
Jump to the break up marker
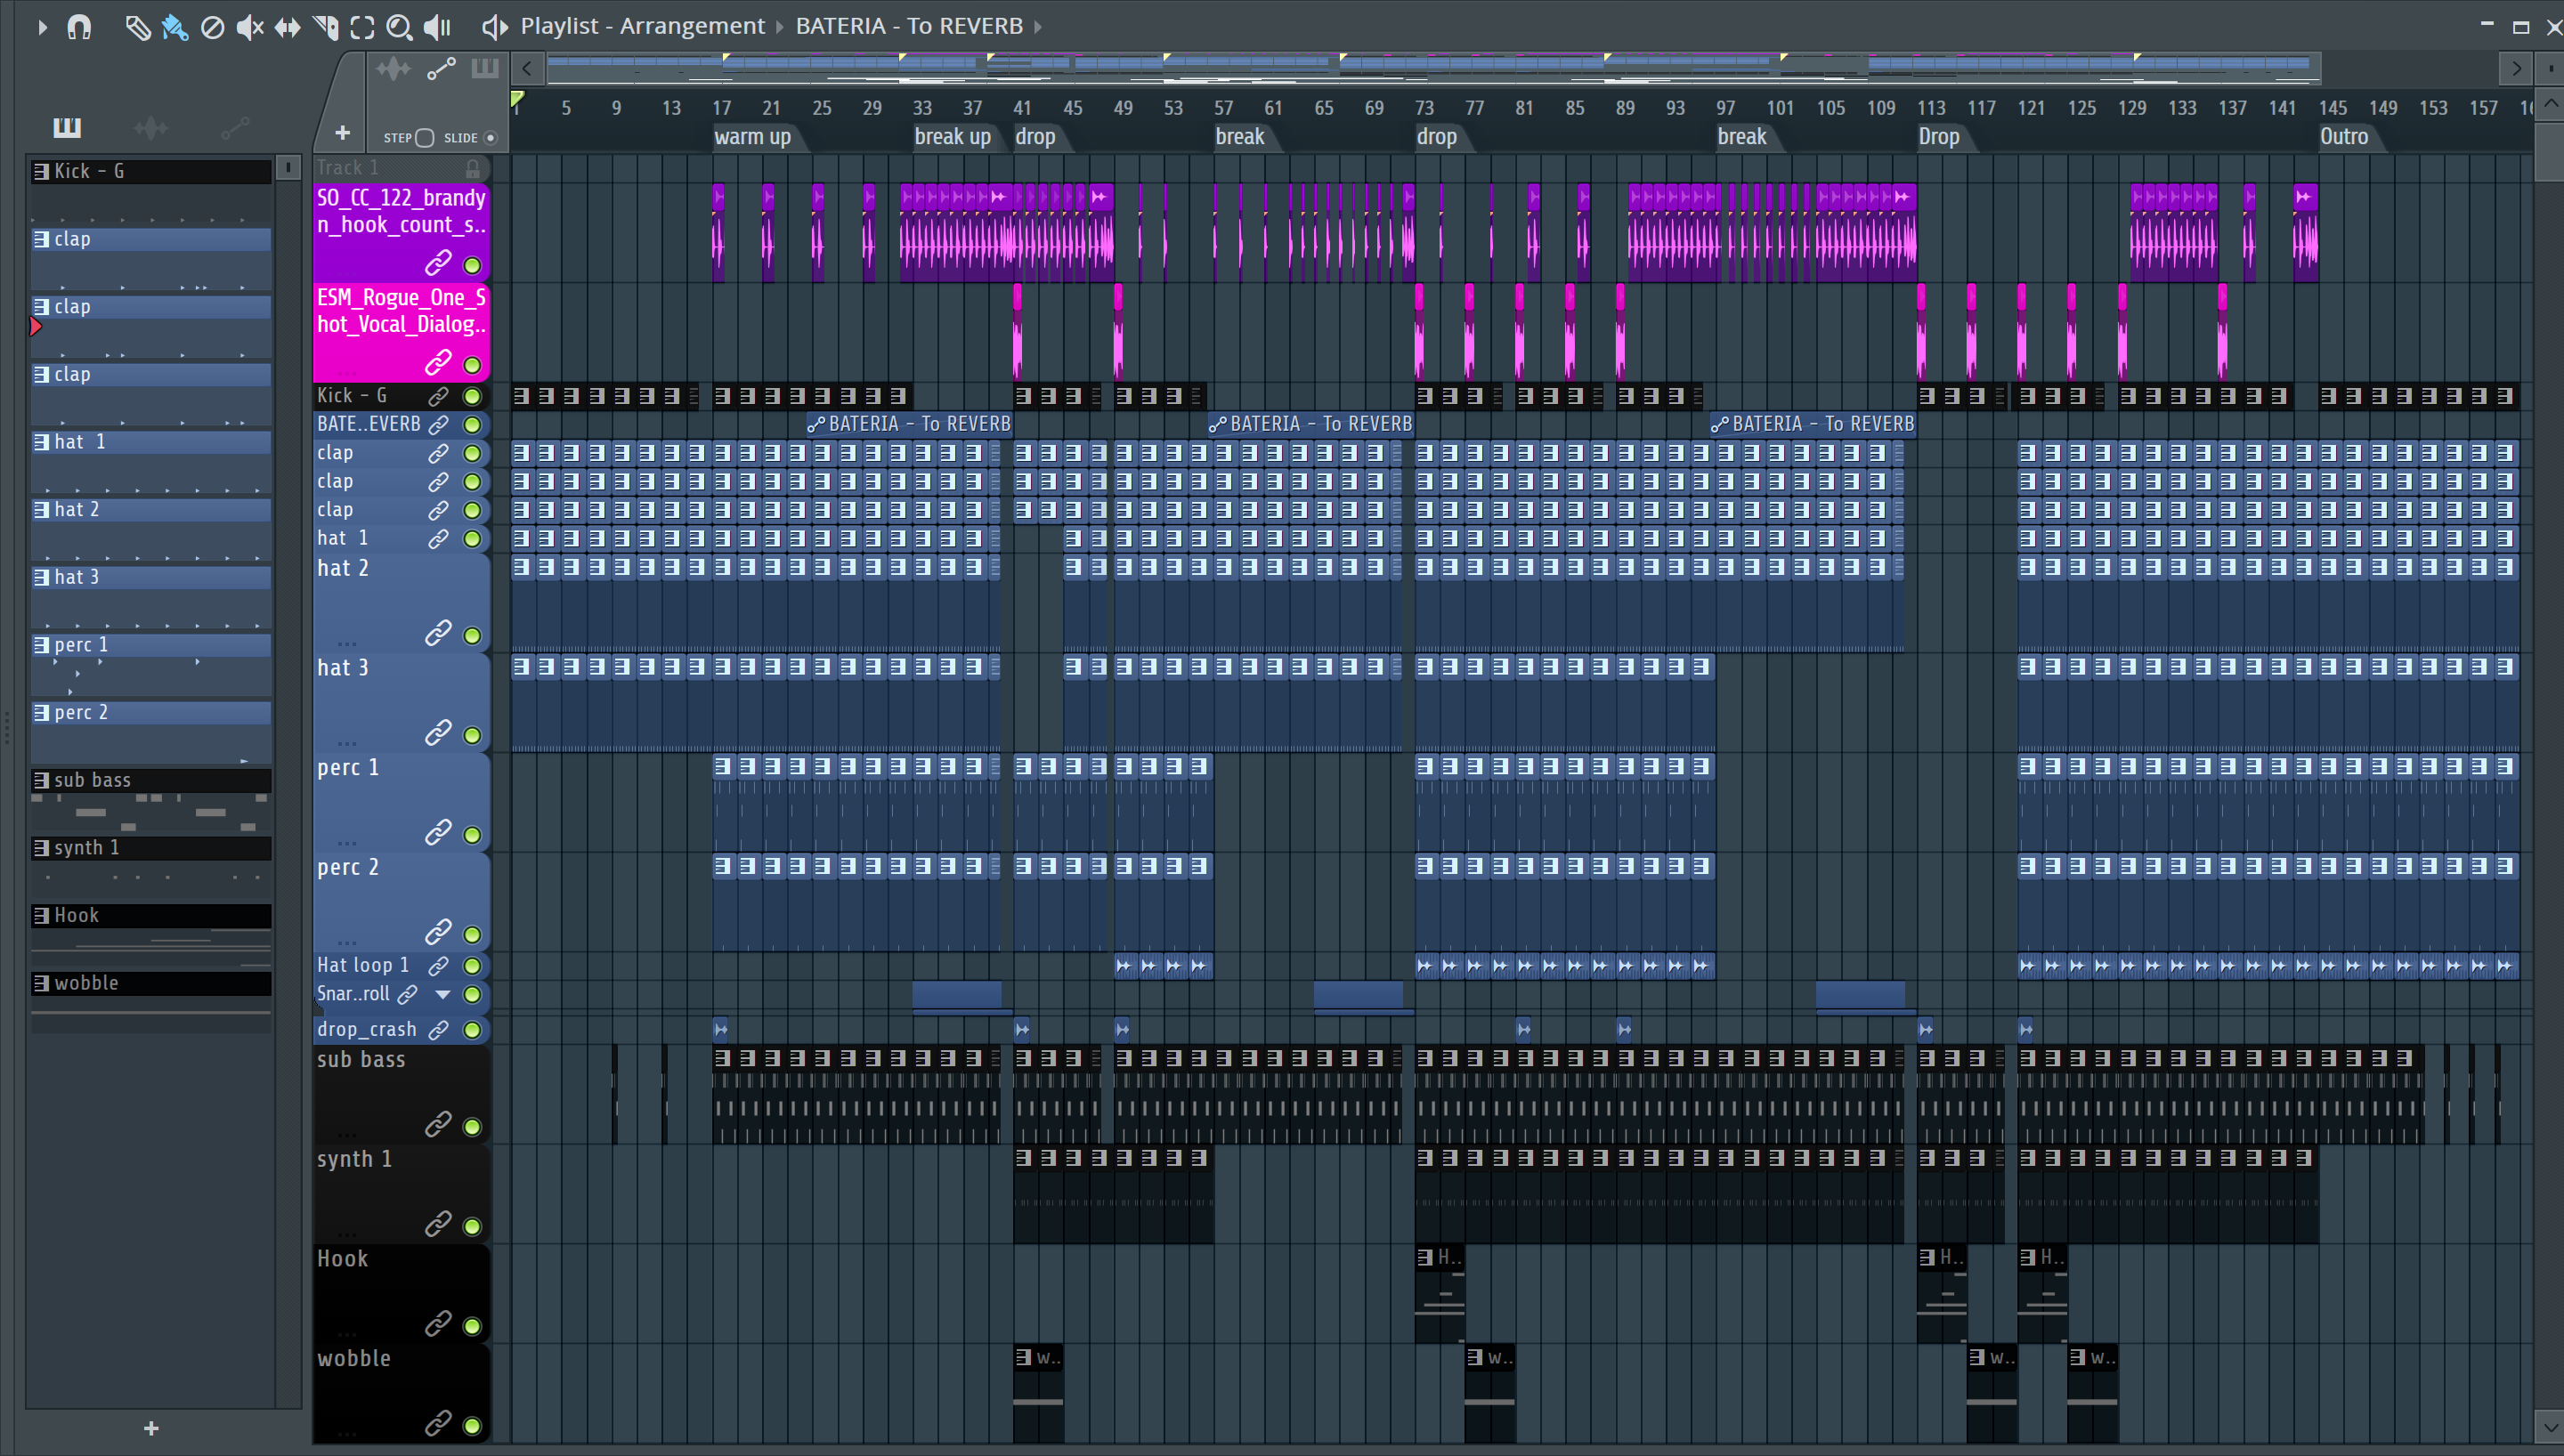pos(952,137)
